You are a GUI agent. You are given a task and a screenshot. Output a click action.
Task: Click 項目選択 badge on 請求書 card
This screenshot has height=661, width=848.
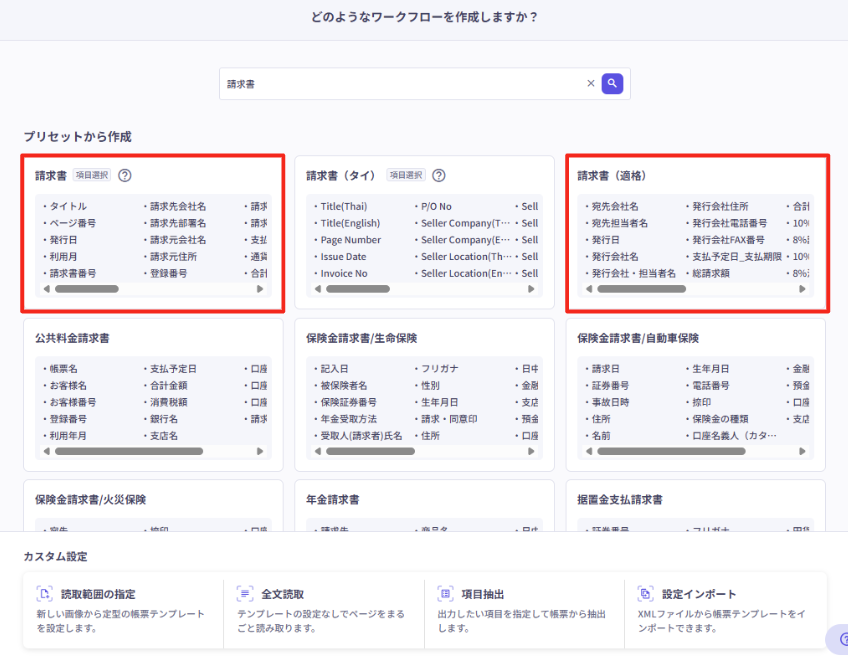(92, 175)
